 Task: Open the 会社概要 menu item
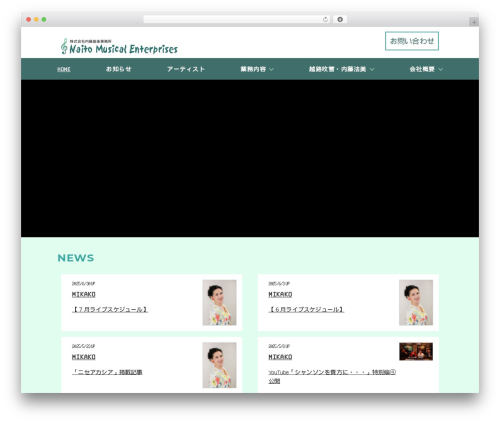coord(422,69)
